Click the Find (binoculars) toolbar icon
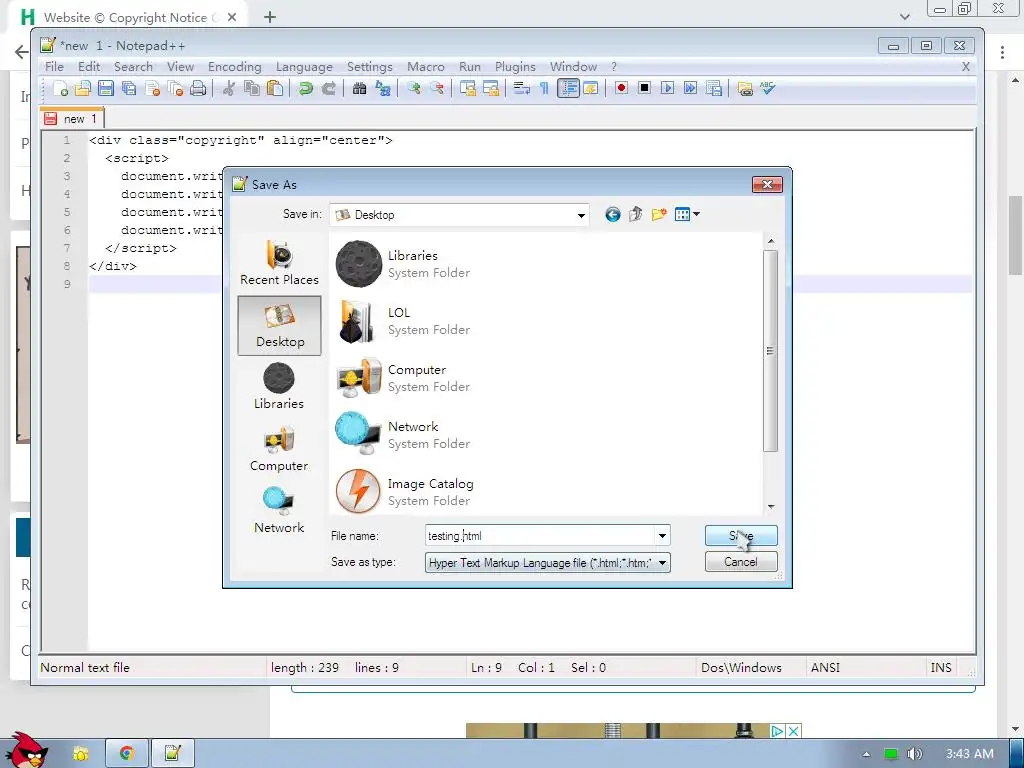 (x=359, y=88)
